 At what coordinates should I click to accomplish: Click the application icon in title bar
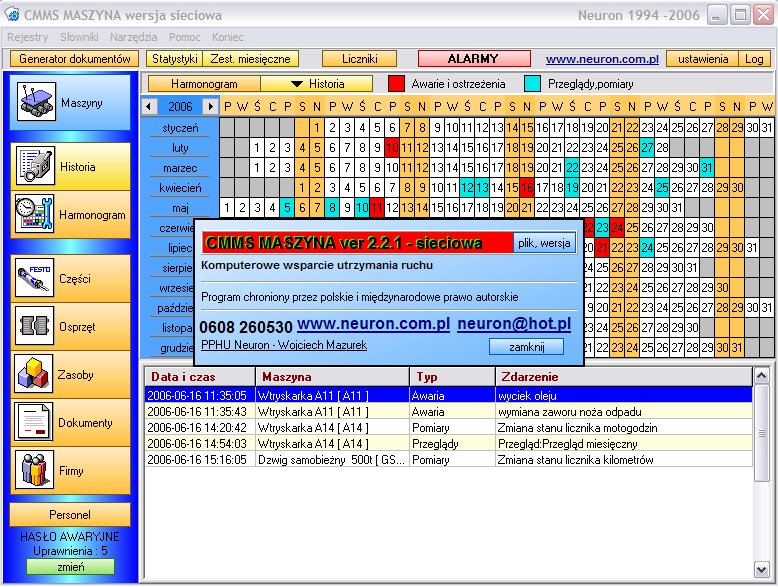coord(11,14)
